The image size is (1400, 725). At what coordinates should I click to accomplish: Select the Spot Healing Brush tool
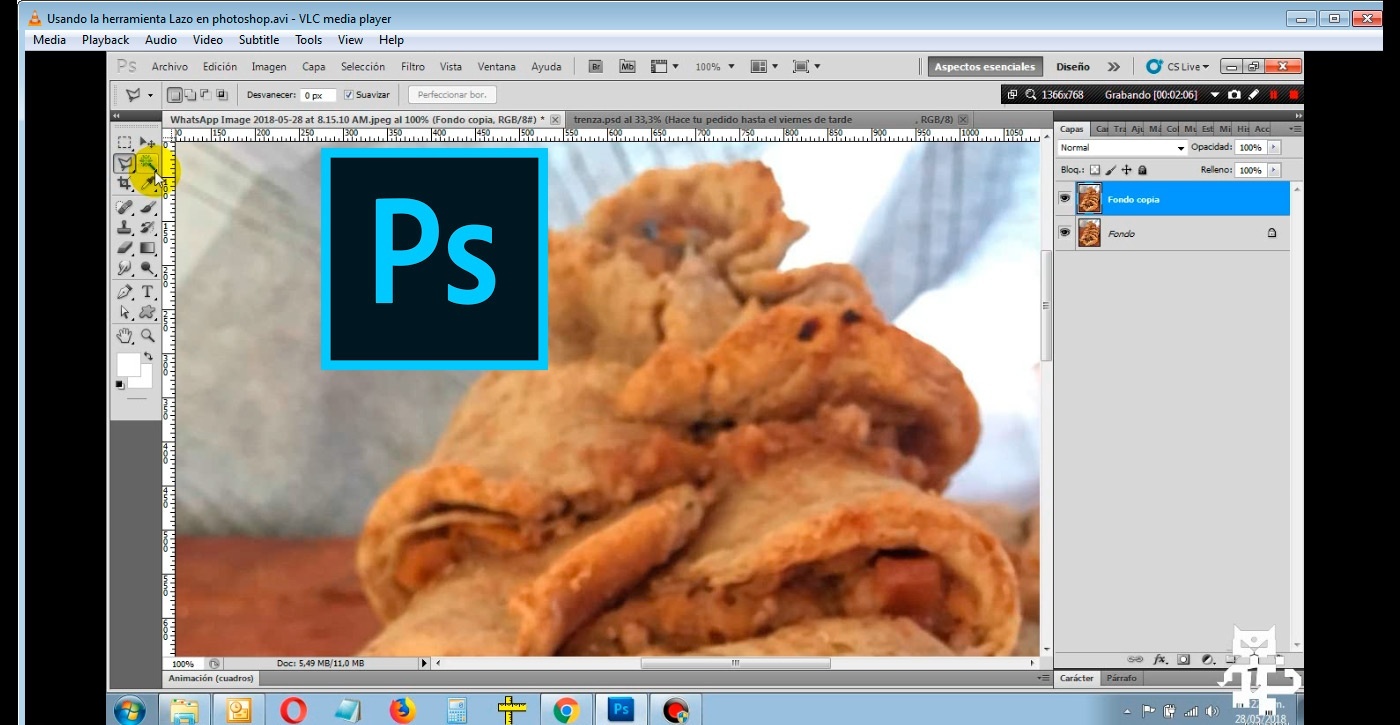pyautogui.click(x=124, y=208)
